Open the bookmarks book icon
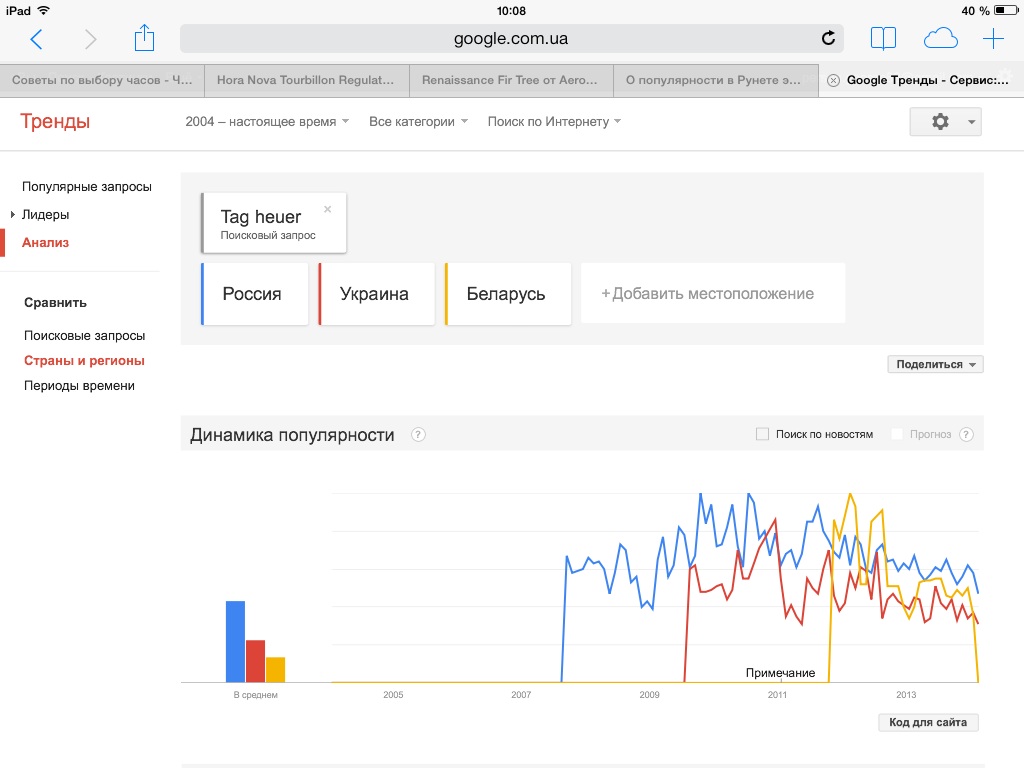This screenshot has width=1024, height=768. [883, 39]
